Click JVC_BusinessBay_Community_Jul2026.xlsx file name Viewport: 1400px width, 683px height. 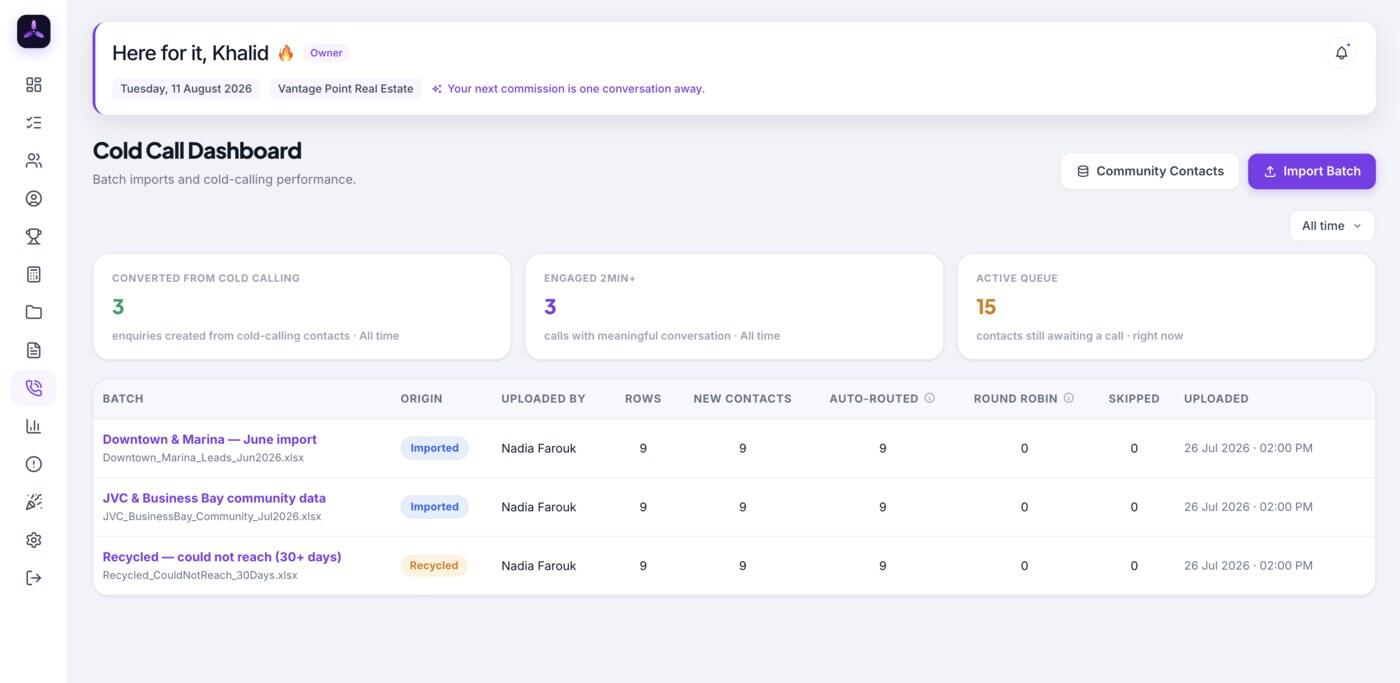pos(212,517)
